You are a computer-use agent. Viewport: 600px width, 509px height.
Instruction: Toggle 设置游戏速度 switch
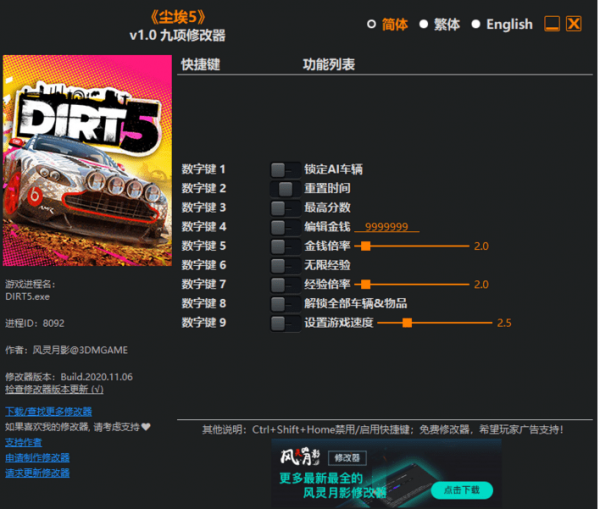point(285,323)
